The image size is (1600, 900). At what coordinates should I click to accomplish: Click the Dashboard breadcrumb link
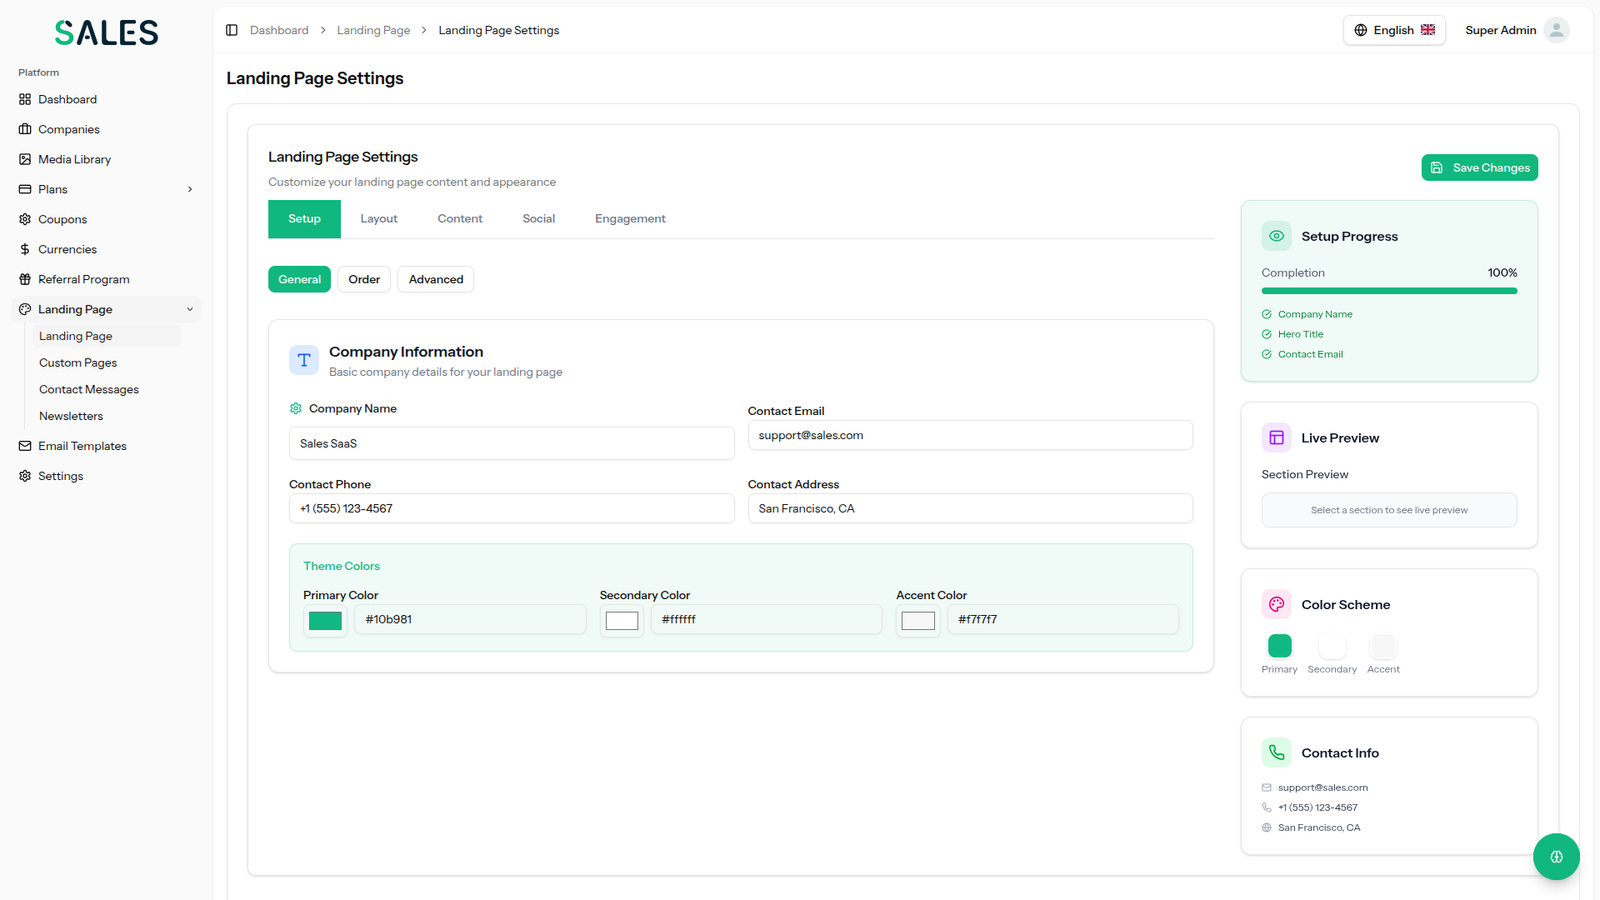[279, 30]
